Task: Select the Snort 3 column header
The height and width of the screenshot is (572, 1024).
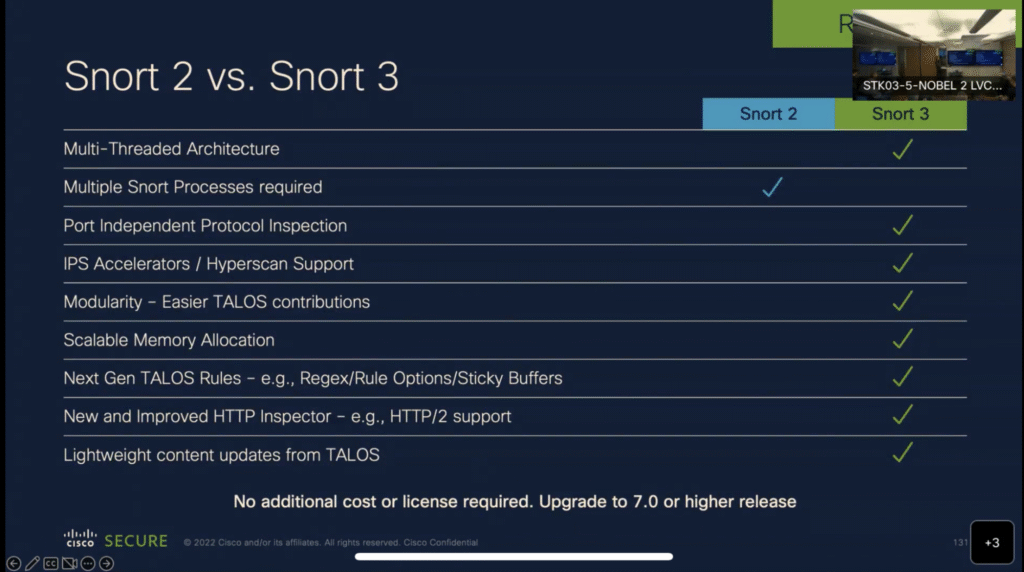Action: 900,114
